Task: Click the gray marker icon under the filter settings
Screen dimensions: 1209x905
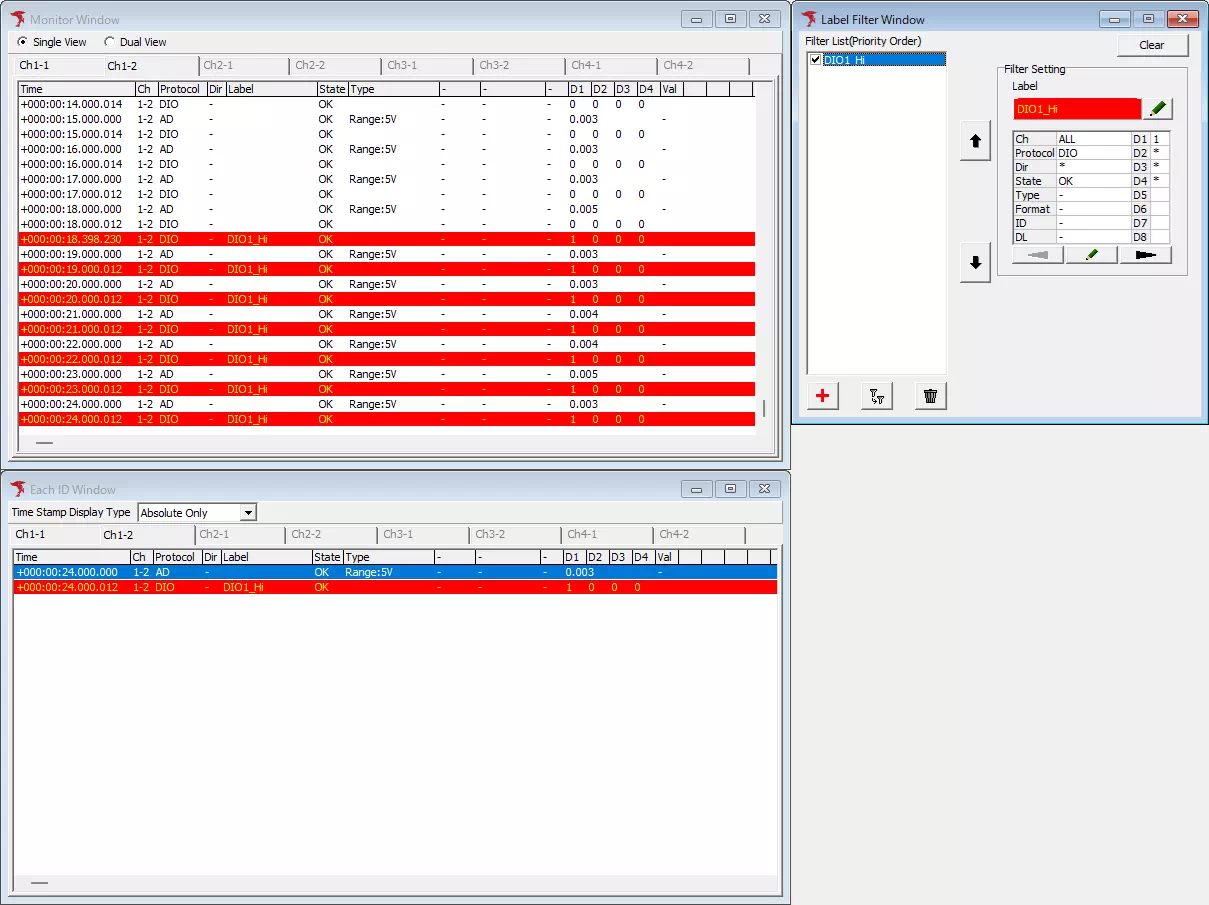Action: point(1037,255)
